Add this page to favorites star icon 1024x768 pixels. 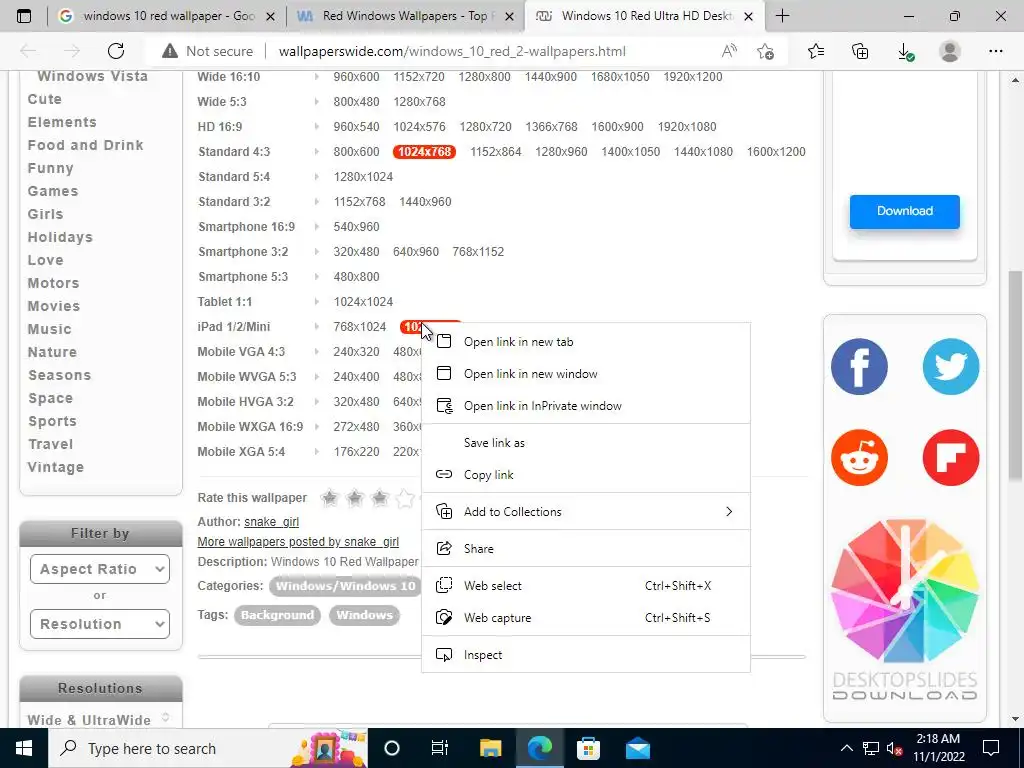[x=765, y=51]
